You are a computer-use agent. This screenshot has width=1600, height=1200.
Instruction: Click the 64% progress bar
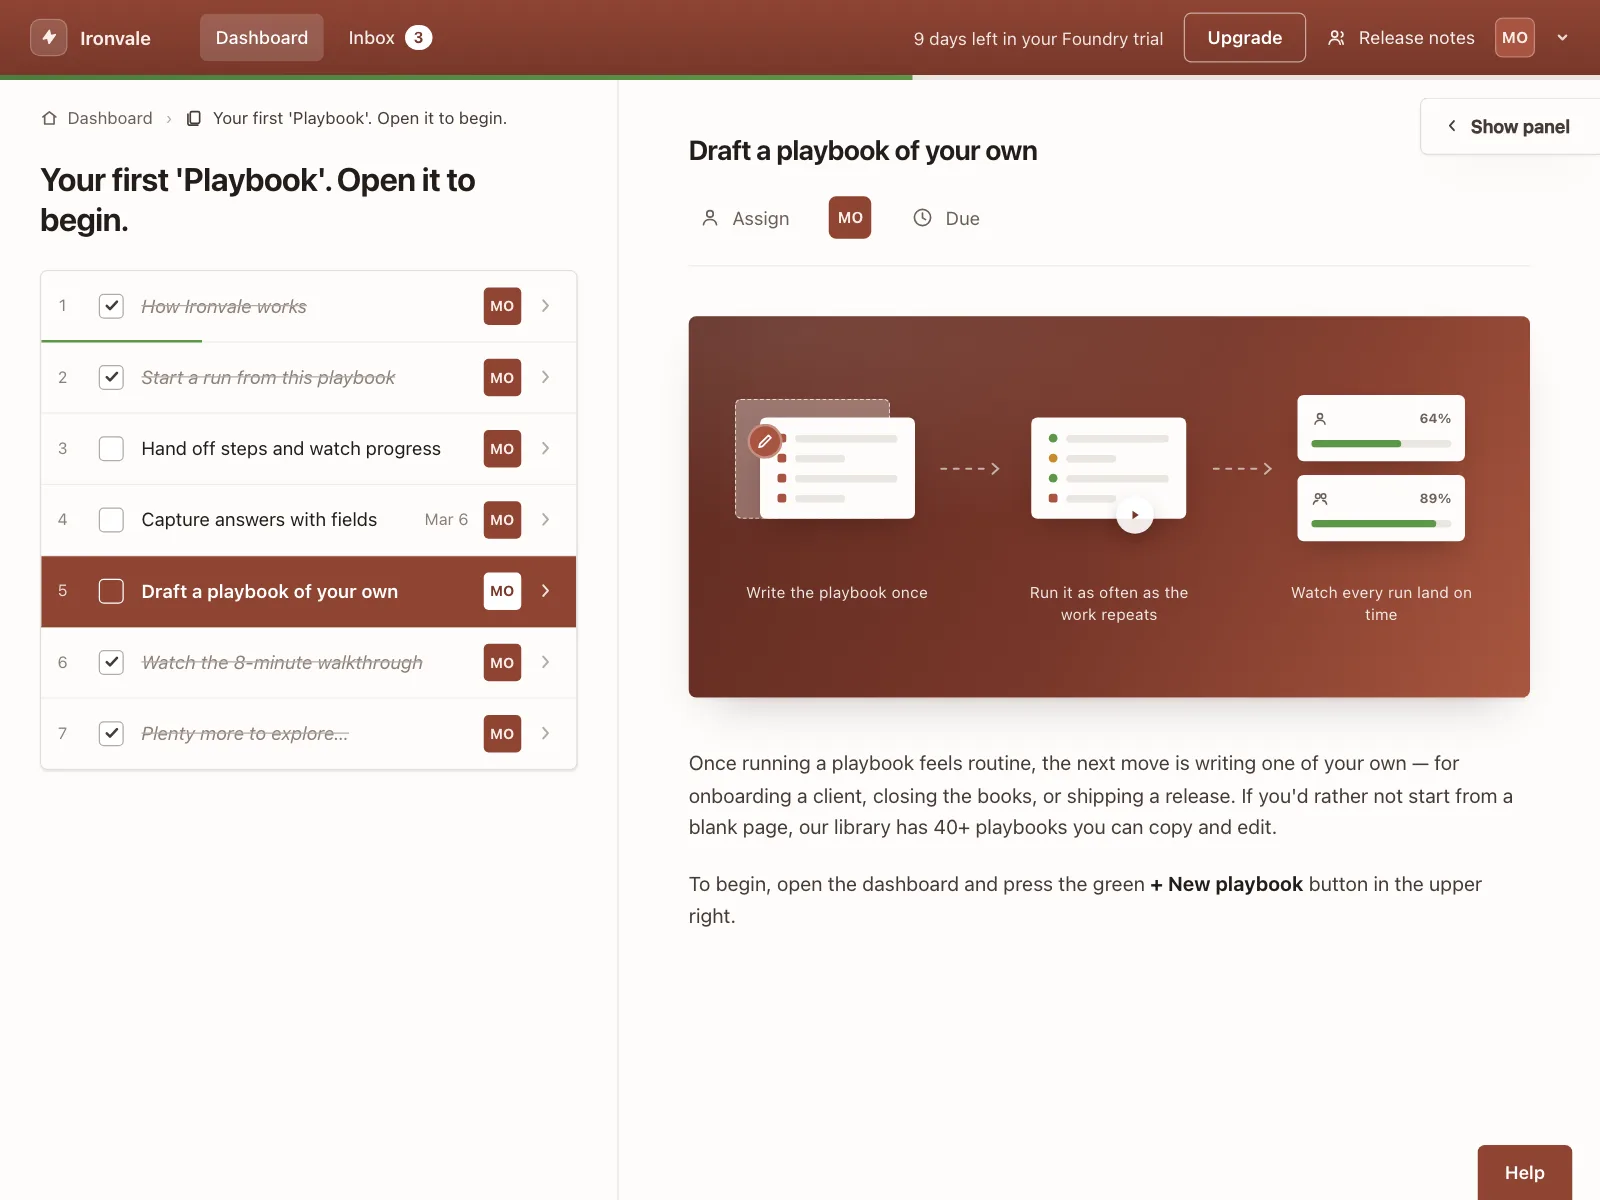1381,444
